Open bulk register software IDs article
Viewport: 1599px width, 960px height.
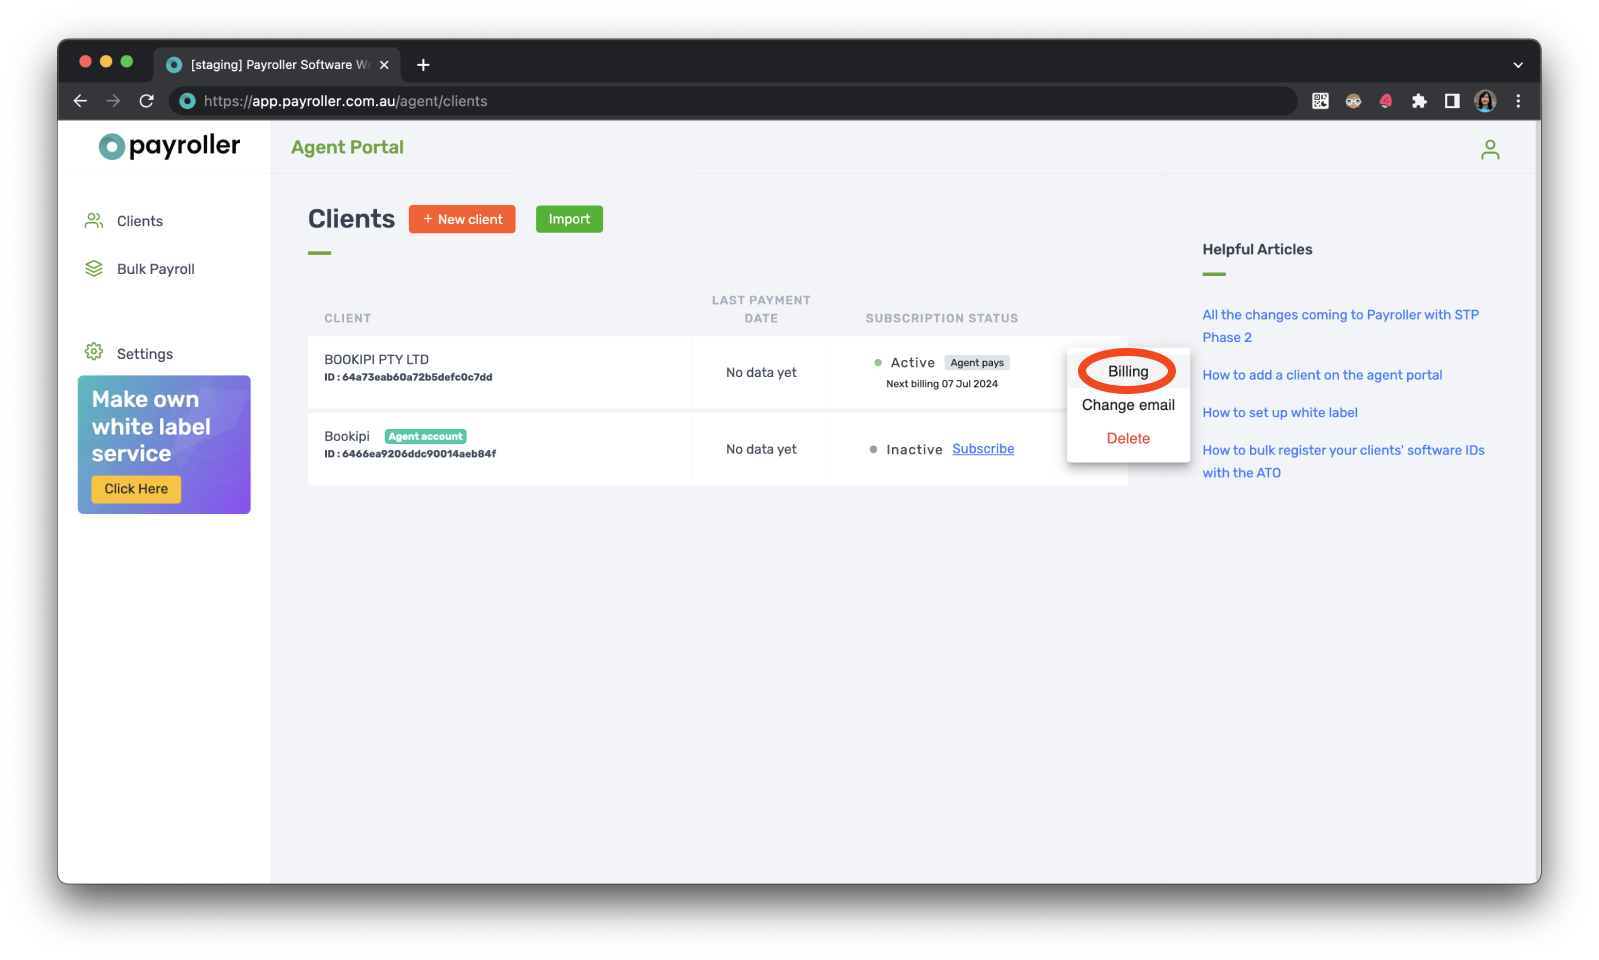[x=1343, y=461]
